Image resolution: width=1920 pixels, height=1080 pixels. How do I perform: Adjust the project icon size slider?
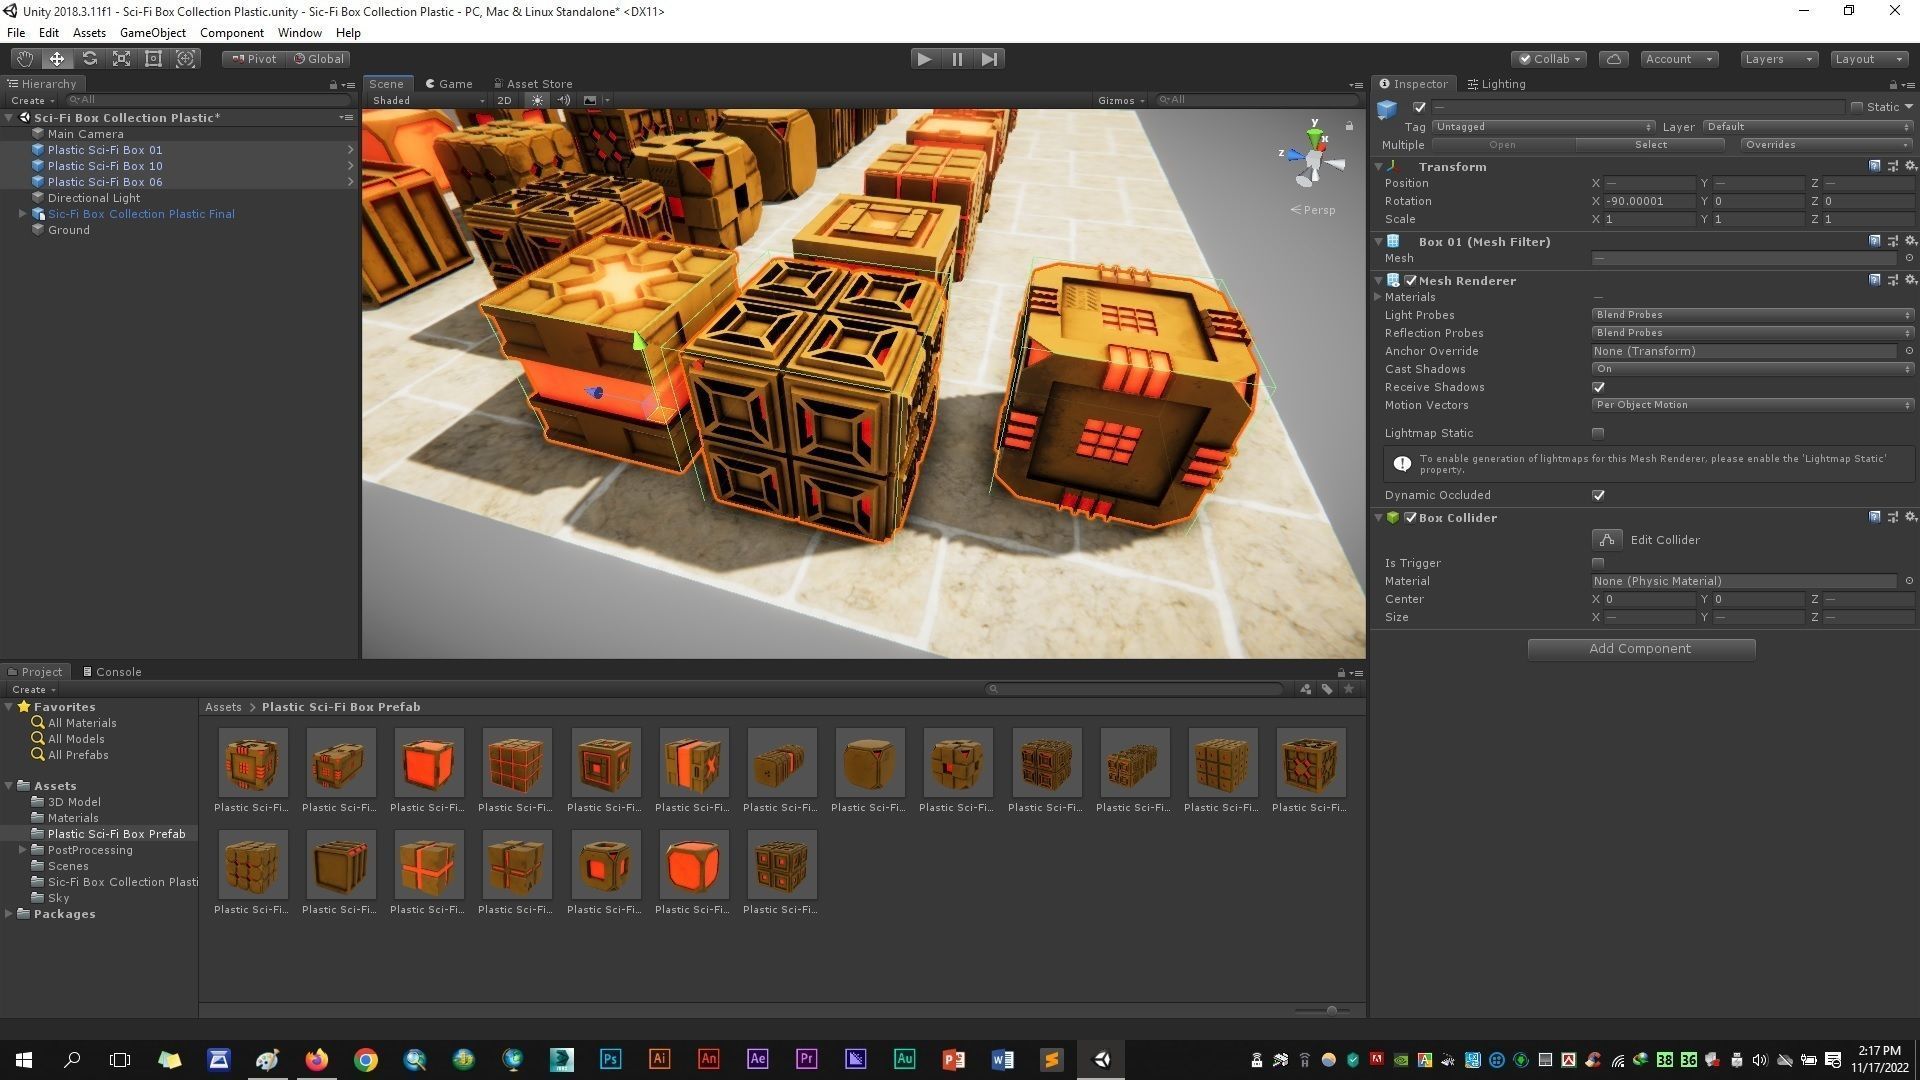(x=1331, y=1011)
